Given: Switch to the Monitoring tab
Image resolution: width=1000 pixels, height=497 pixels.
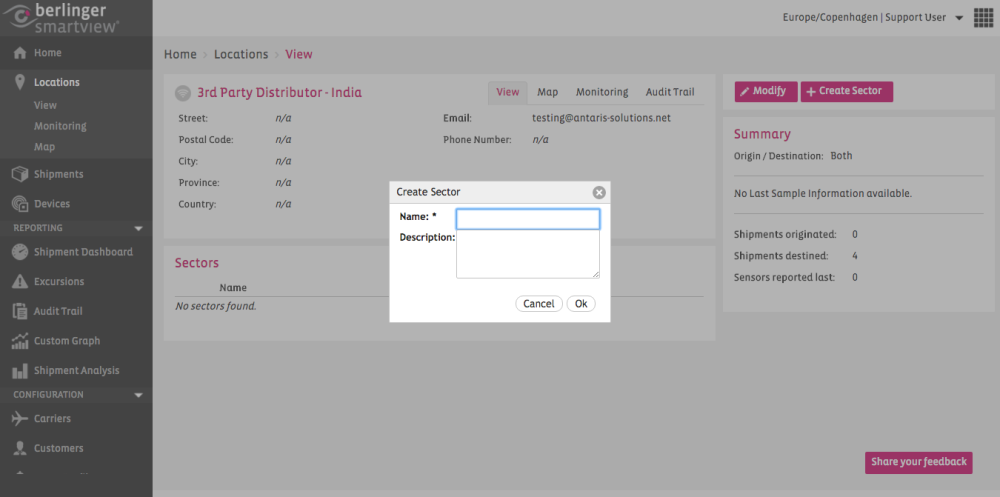Looking at the screenshot, I should [x=602, y=93].
